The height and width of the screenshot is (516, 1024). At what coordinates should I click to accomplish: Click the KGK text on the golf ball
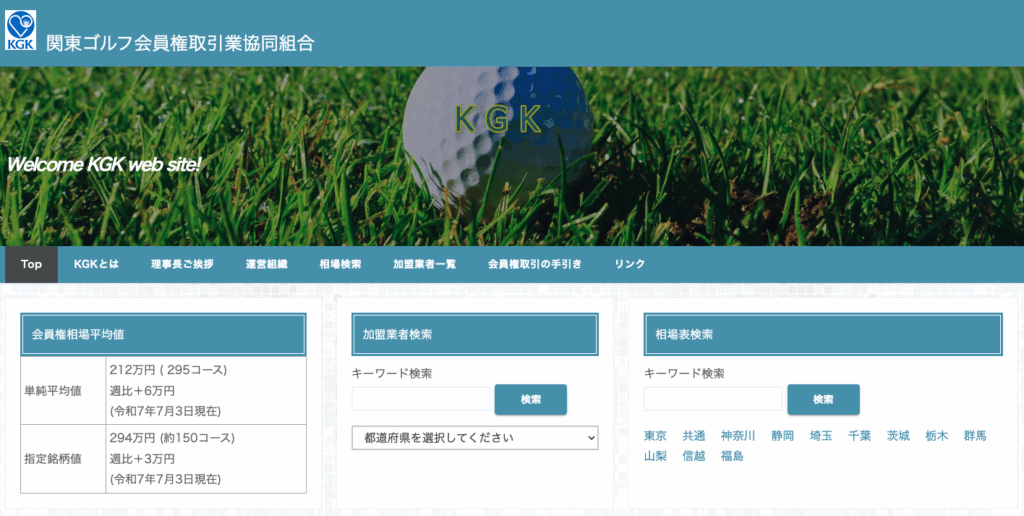(x=498, y=119)
